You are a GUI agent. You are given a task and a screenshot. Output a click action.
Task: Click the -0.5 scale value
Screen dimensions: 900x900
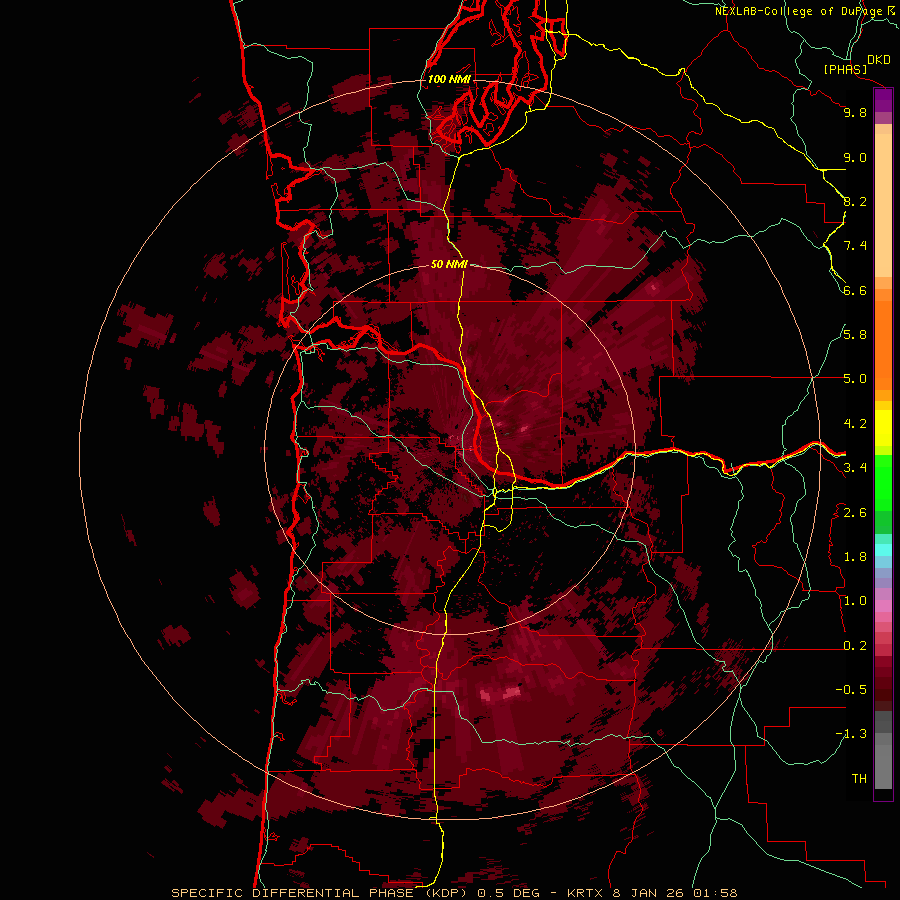[851, 690]
